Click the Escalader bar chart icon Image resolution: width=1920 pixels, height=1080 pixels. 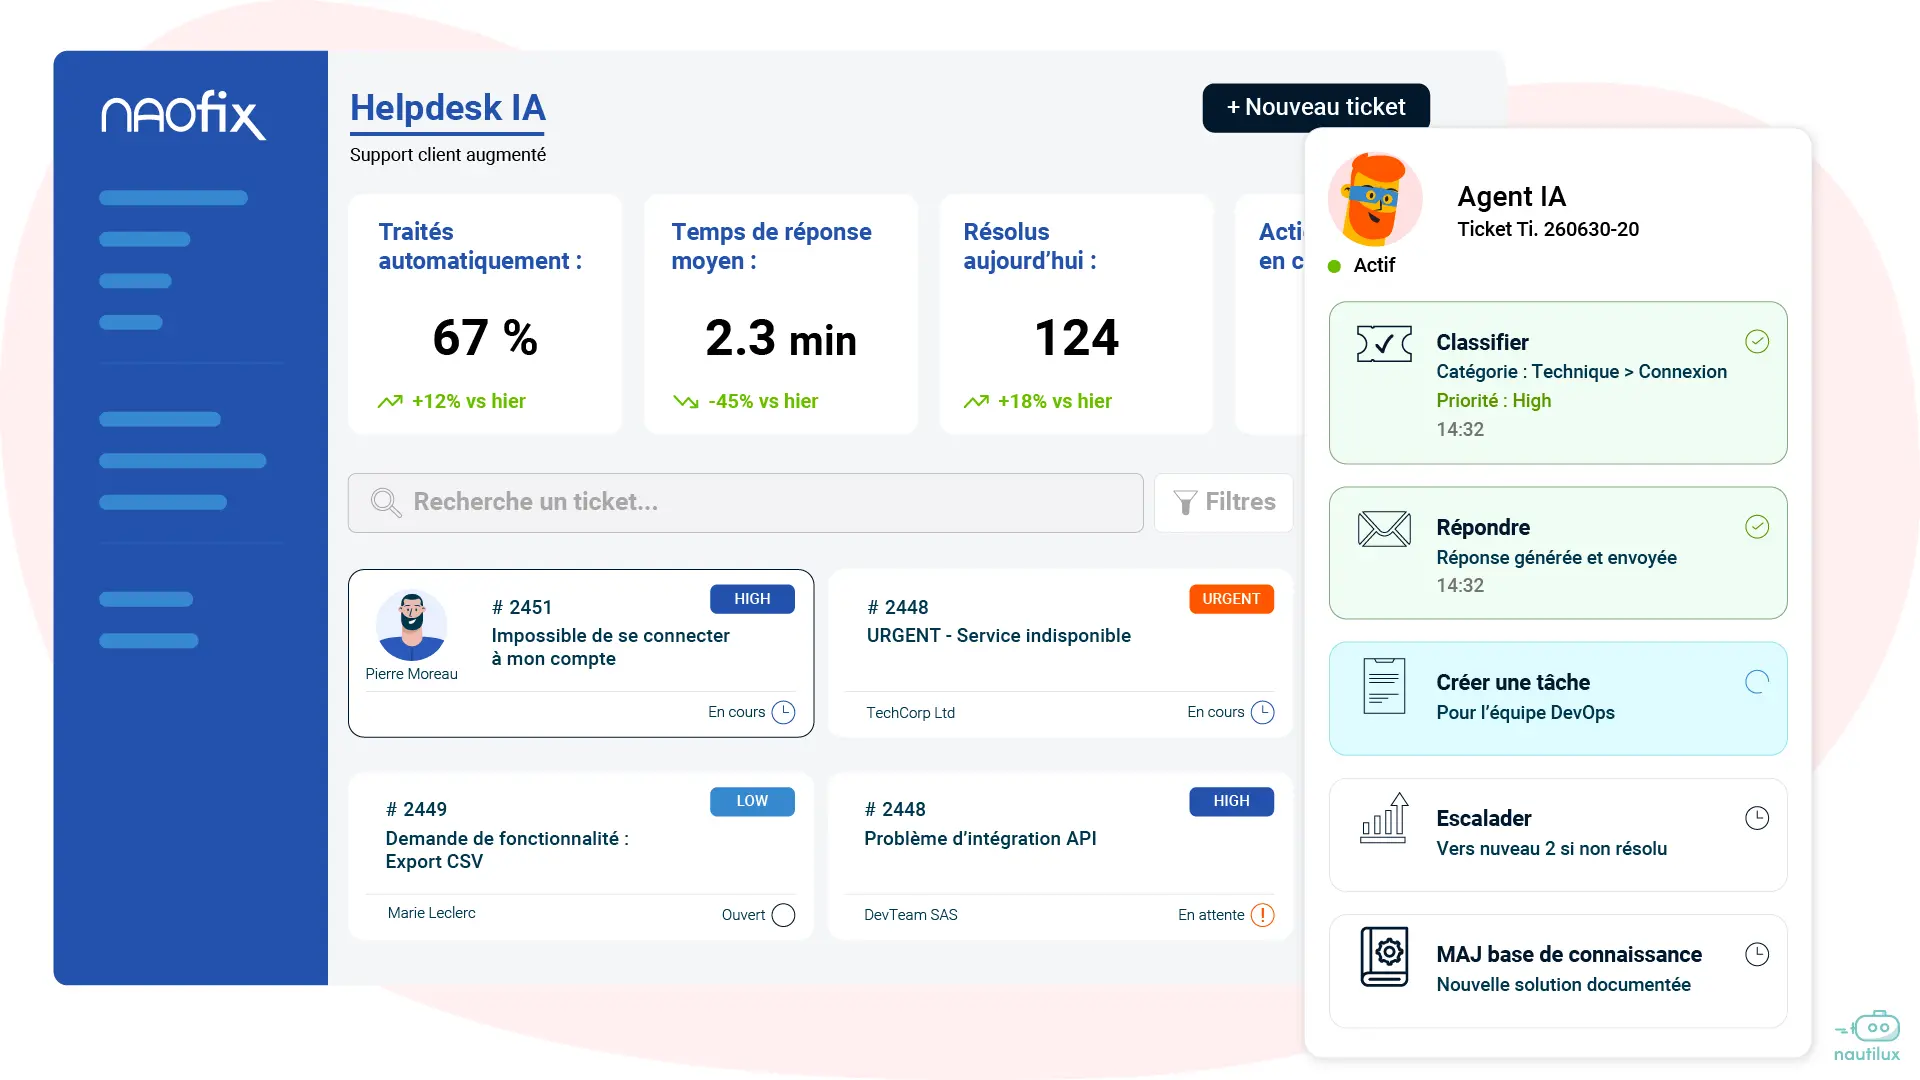(x=1384, y=820)
